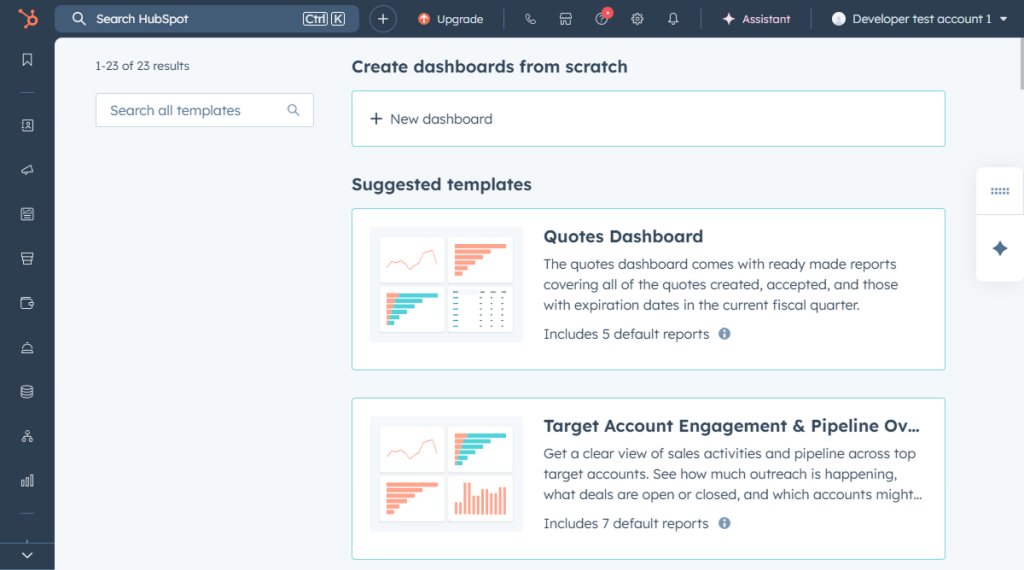Click the Search all templates field
The image size is (1024, 570).
pyautogui.click(x=204, y=110)
